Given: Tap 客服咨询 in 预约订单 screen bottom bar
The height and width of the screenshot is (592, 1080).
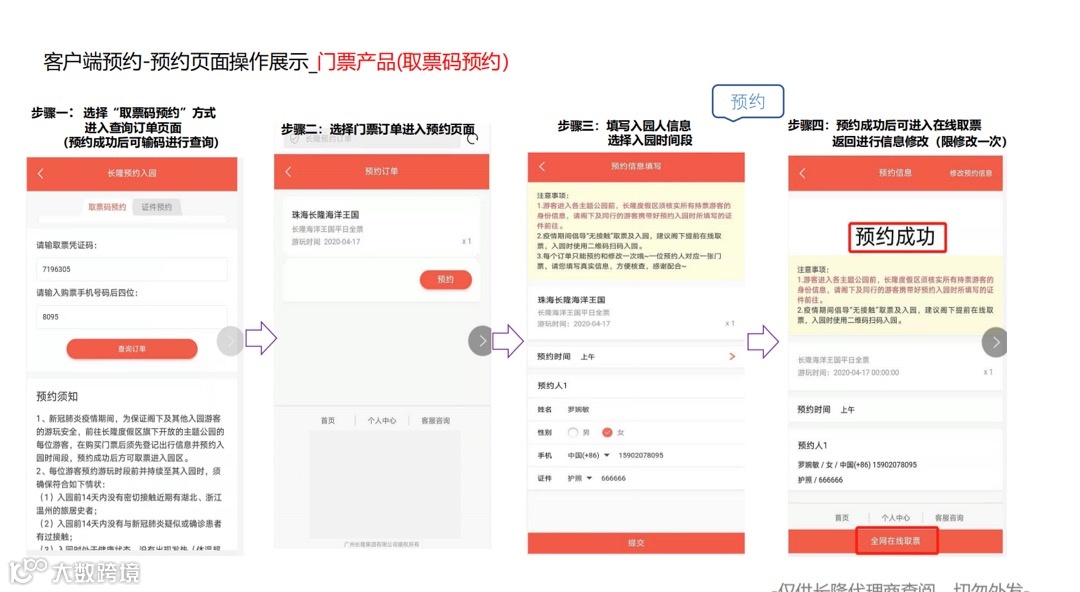Looking at the screenshot, I should coord(435,420).
